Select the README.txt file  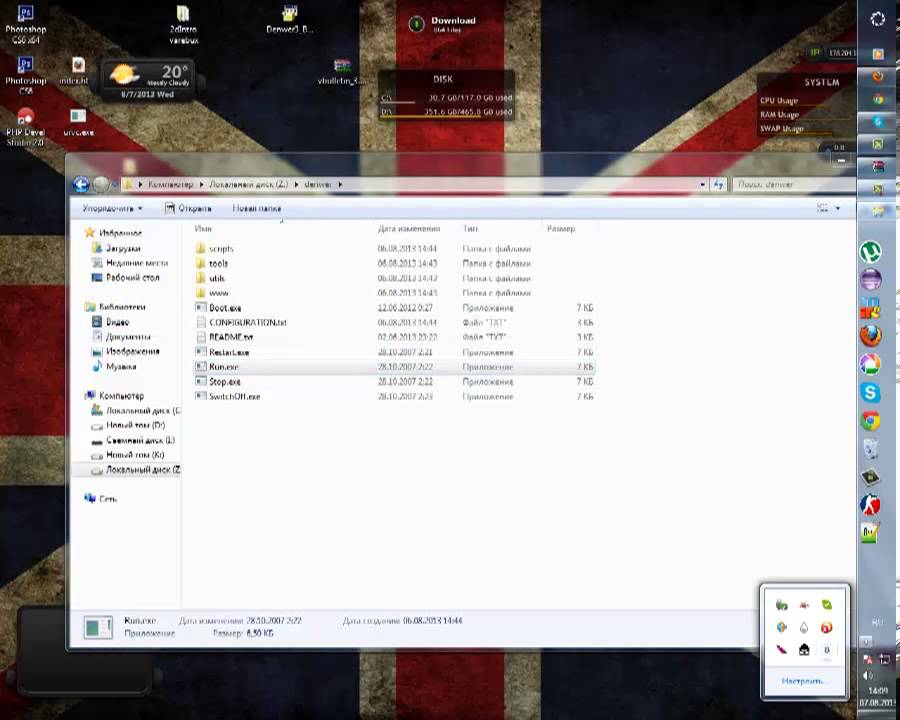pyautogui.click(x=394, y=337)
